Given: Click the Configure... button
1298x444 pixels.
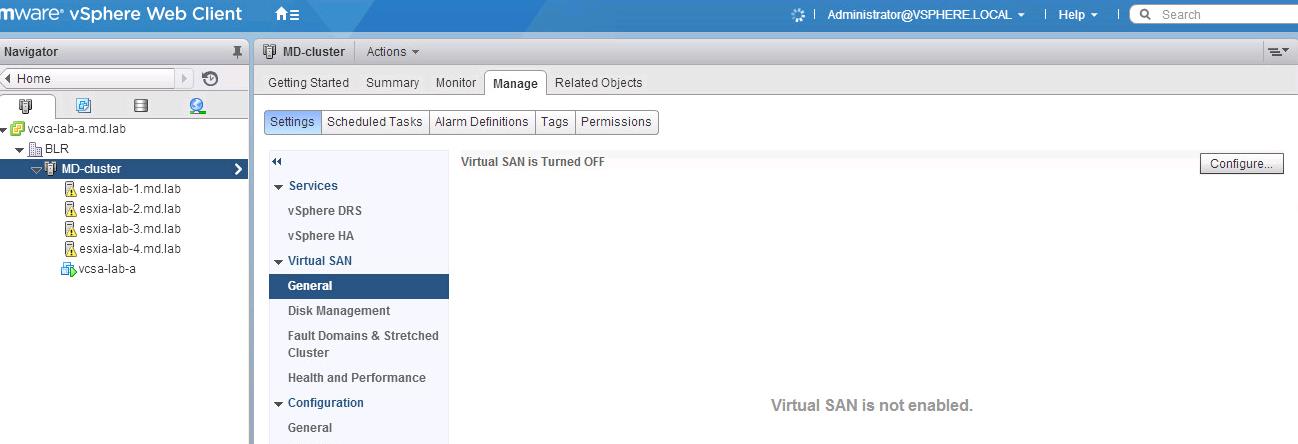Looking at the screenshot, I should coord(1240,164).
